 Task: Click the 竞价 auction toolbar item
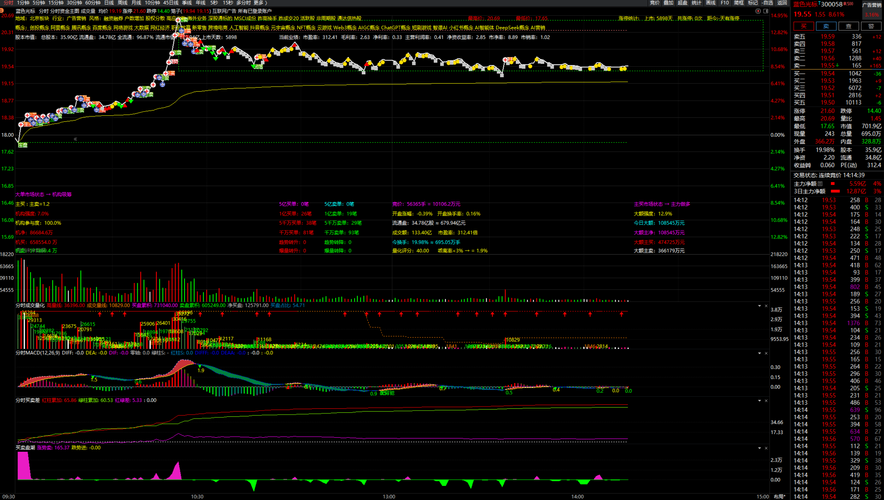pyautogui.click(x=655, y=3)
